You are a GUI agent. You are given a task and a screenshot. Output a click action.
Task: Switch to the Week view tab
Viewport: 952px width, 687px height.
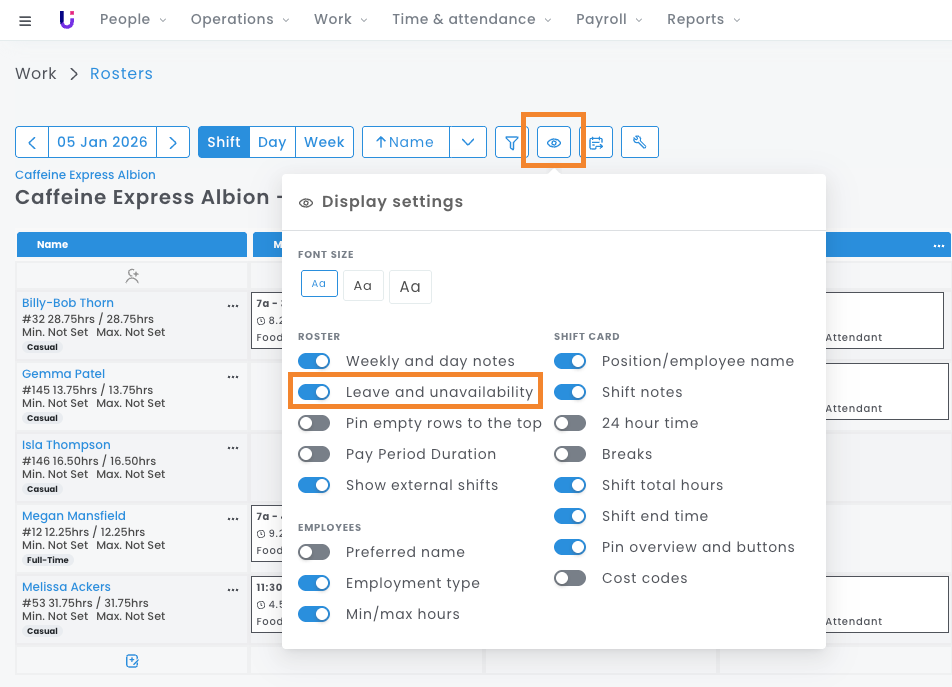(x=324, y=142)
